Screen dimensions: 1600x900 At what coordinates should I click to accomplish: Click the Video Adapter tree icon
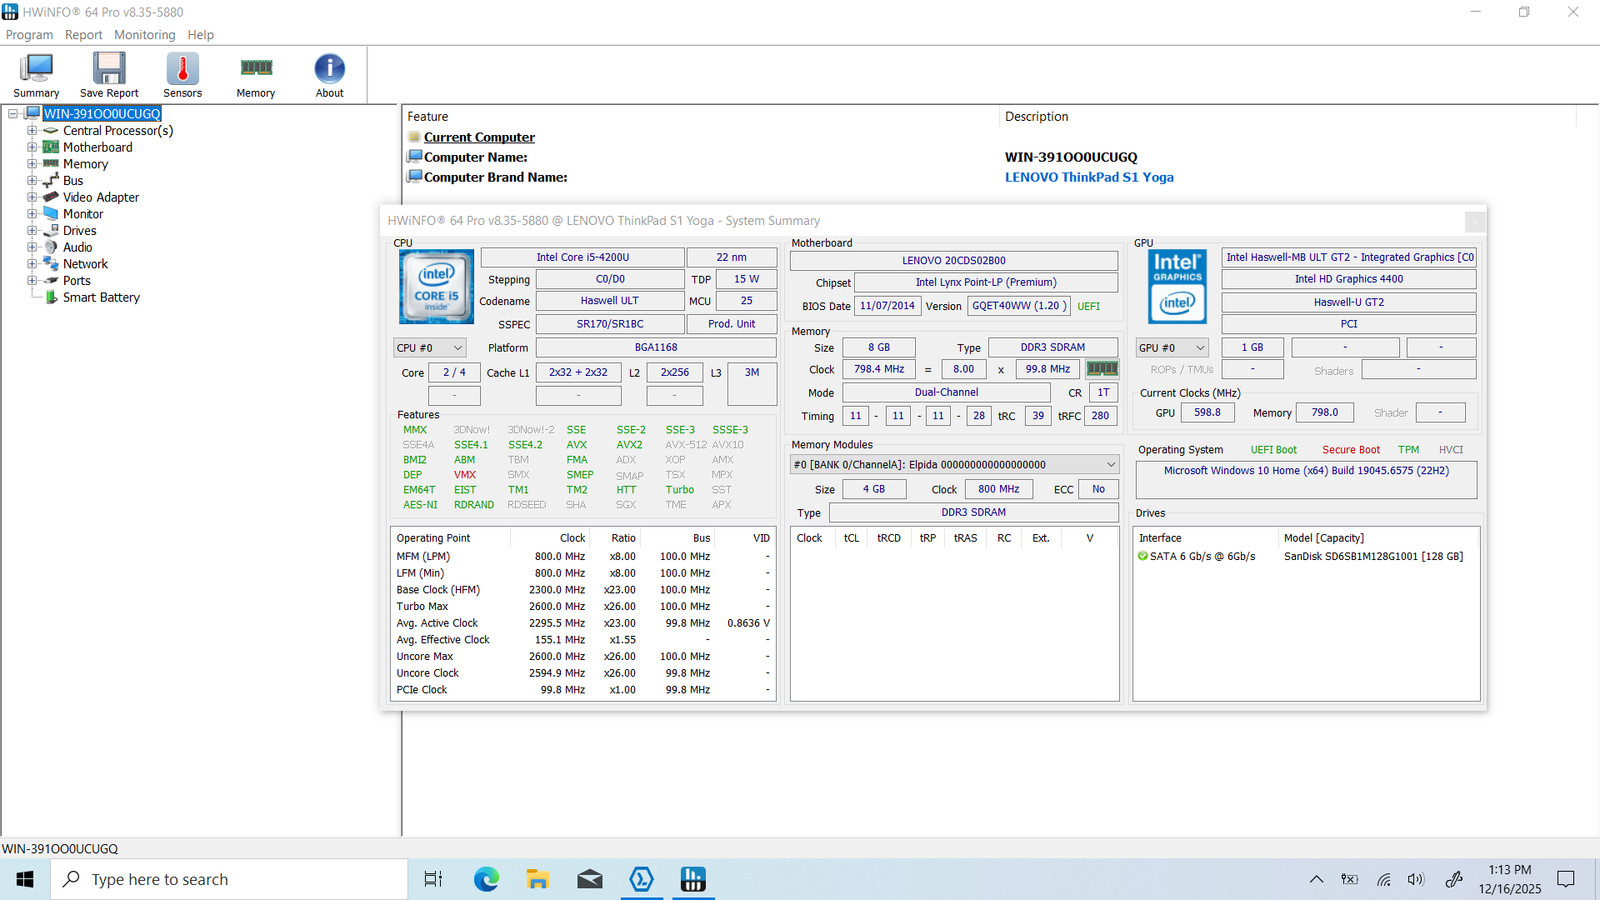tap(51, 197)
